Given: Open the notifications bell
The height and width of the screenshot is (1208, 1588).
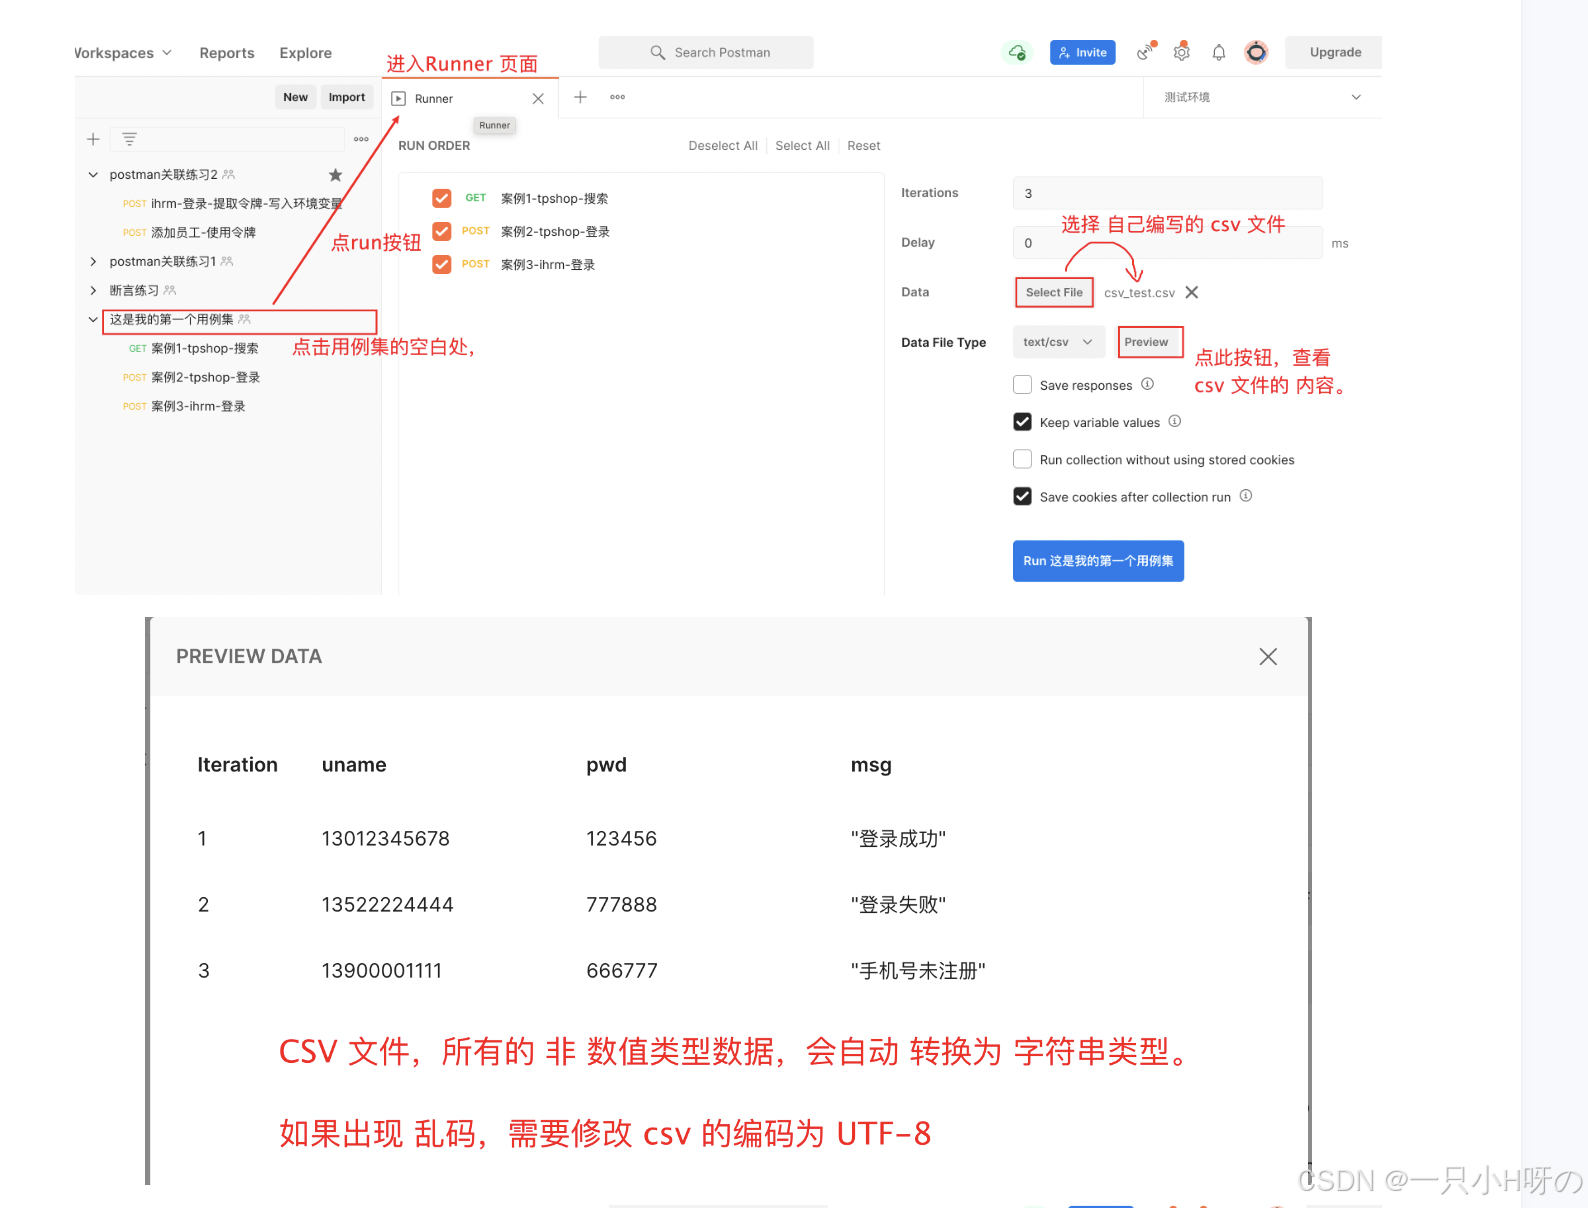Looking at the screenshot, I should pyautogui.click(x=1219, y=52).
